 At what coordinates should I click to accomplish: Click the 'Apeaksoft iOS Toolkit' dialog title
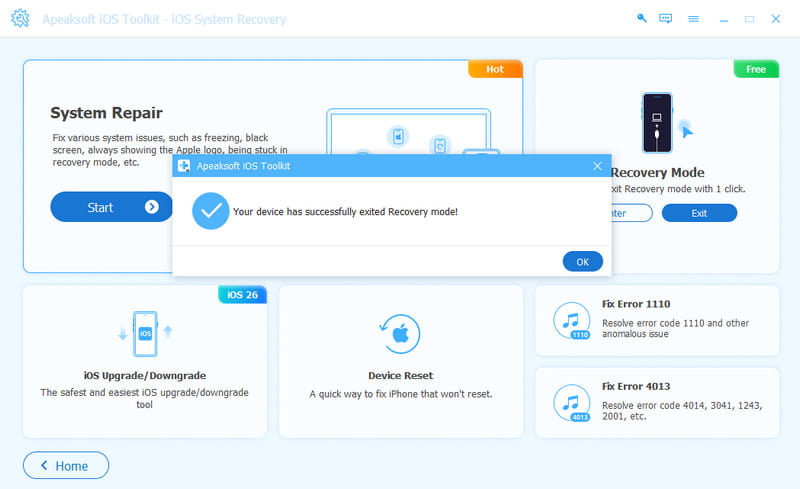[243, 166]
